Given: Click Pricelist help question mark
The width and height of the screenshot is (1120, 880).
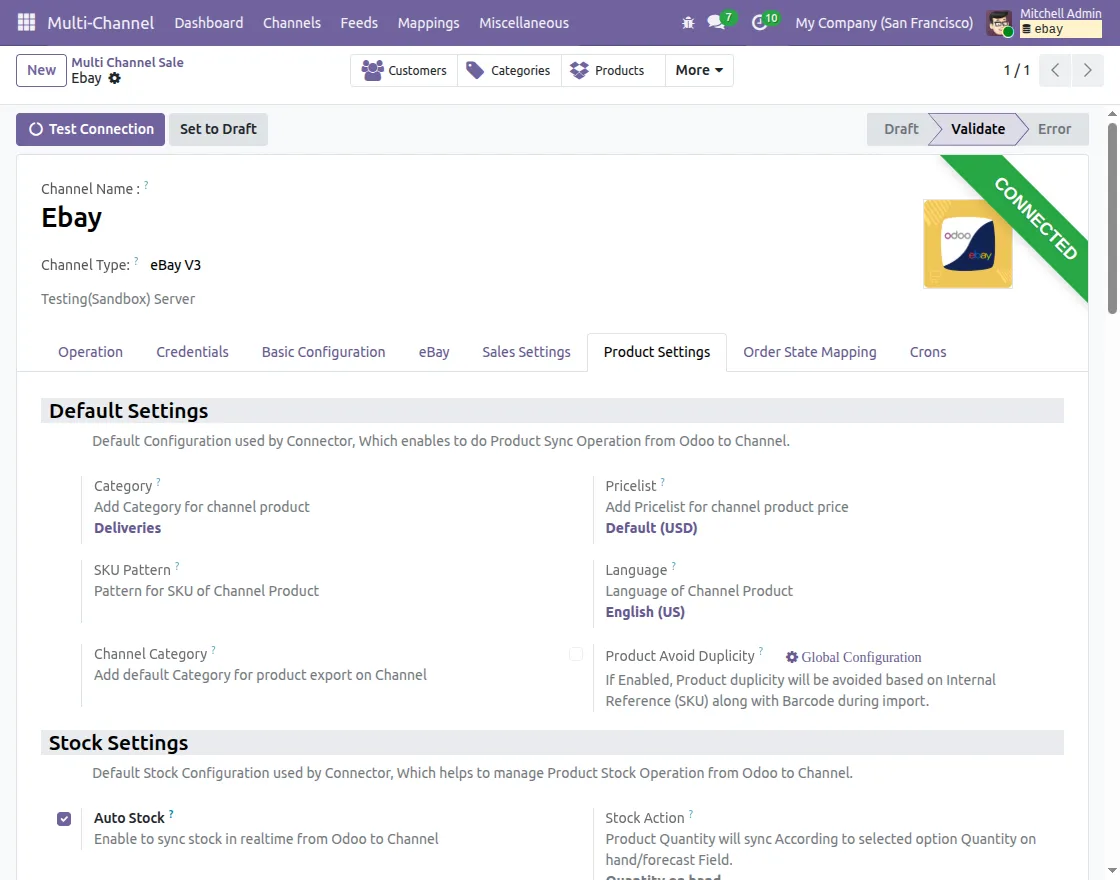Looking at the screenshot, I should click(663, 482).
